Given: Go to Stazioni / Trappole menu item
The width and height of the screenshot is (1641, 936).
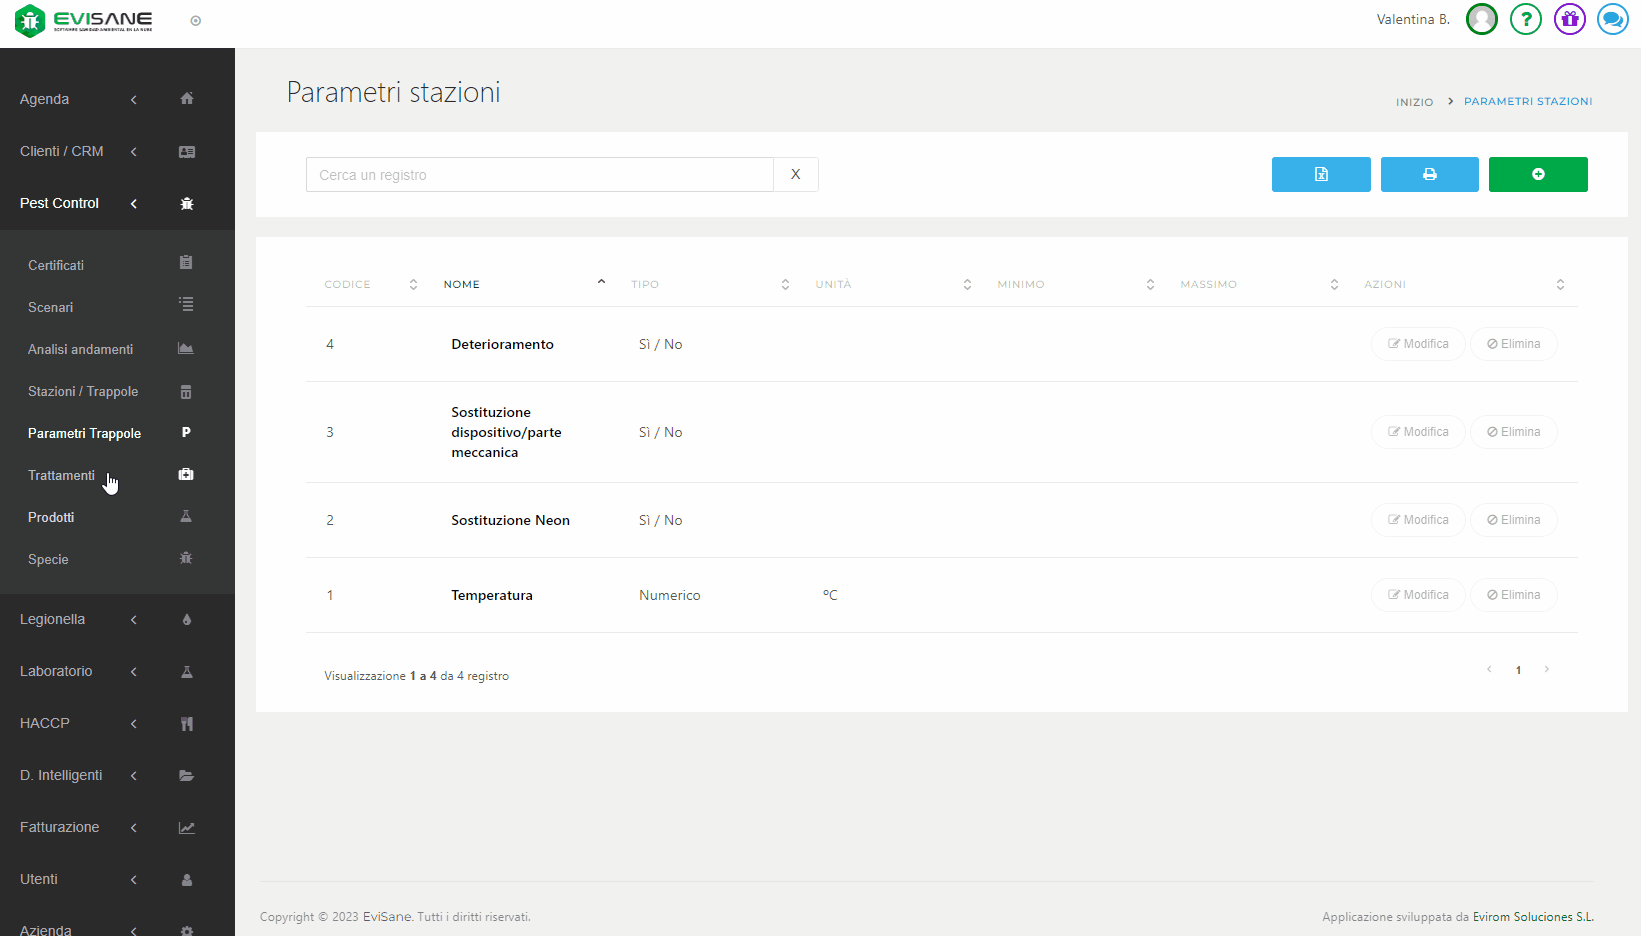Looking at the screenshot, I should [83, 391].
